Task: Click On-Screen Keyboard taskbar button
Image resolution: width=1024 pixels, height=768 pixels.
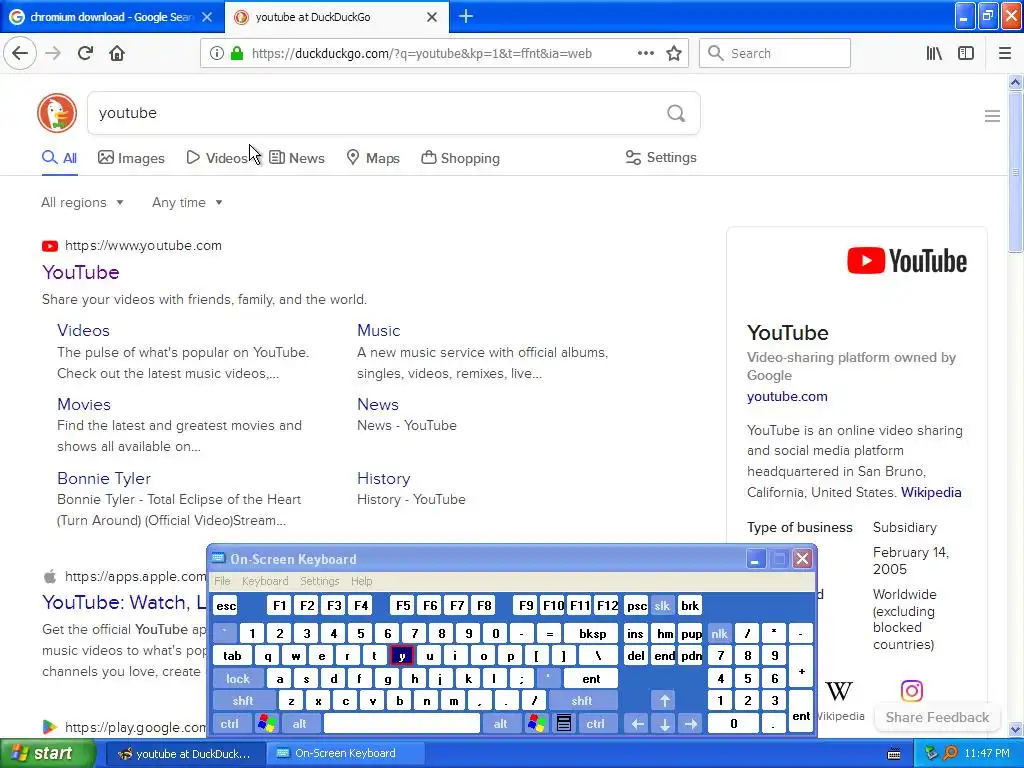Action: (345, 754)
